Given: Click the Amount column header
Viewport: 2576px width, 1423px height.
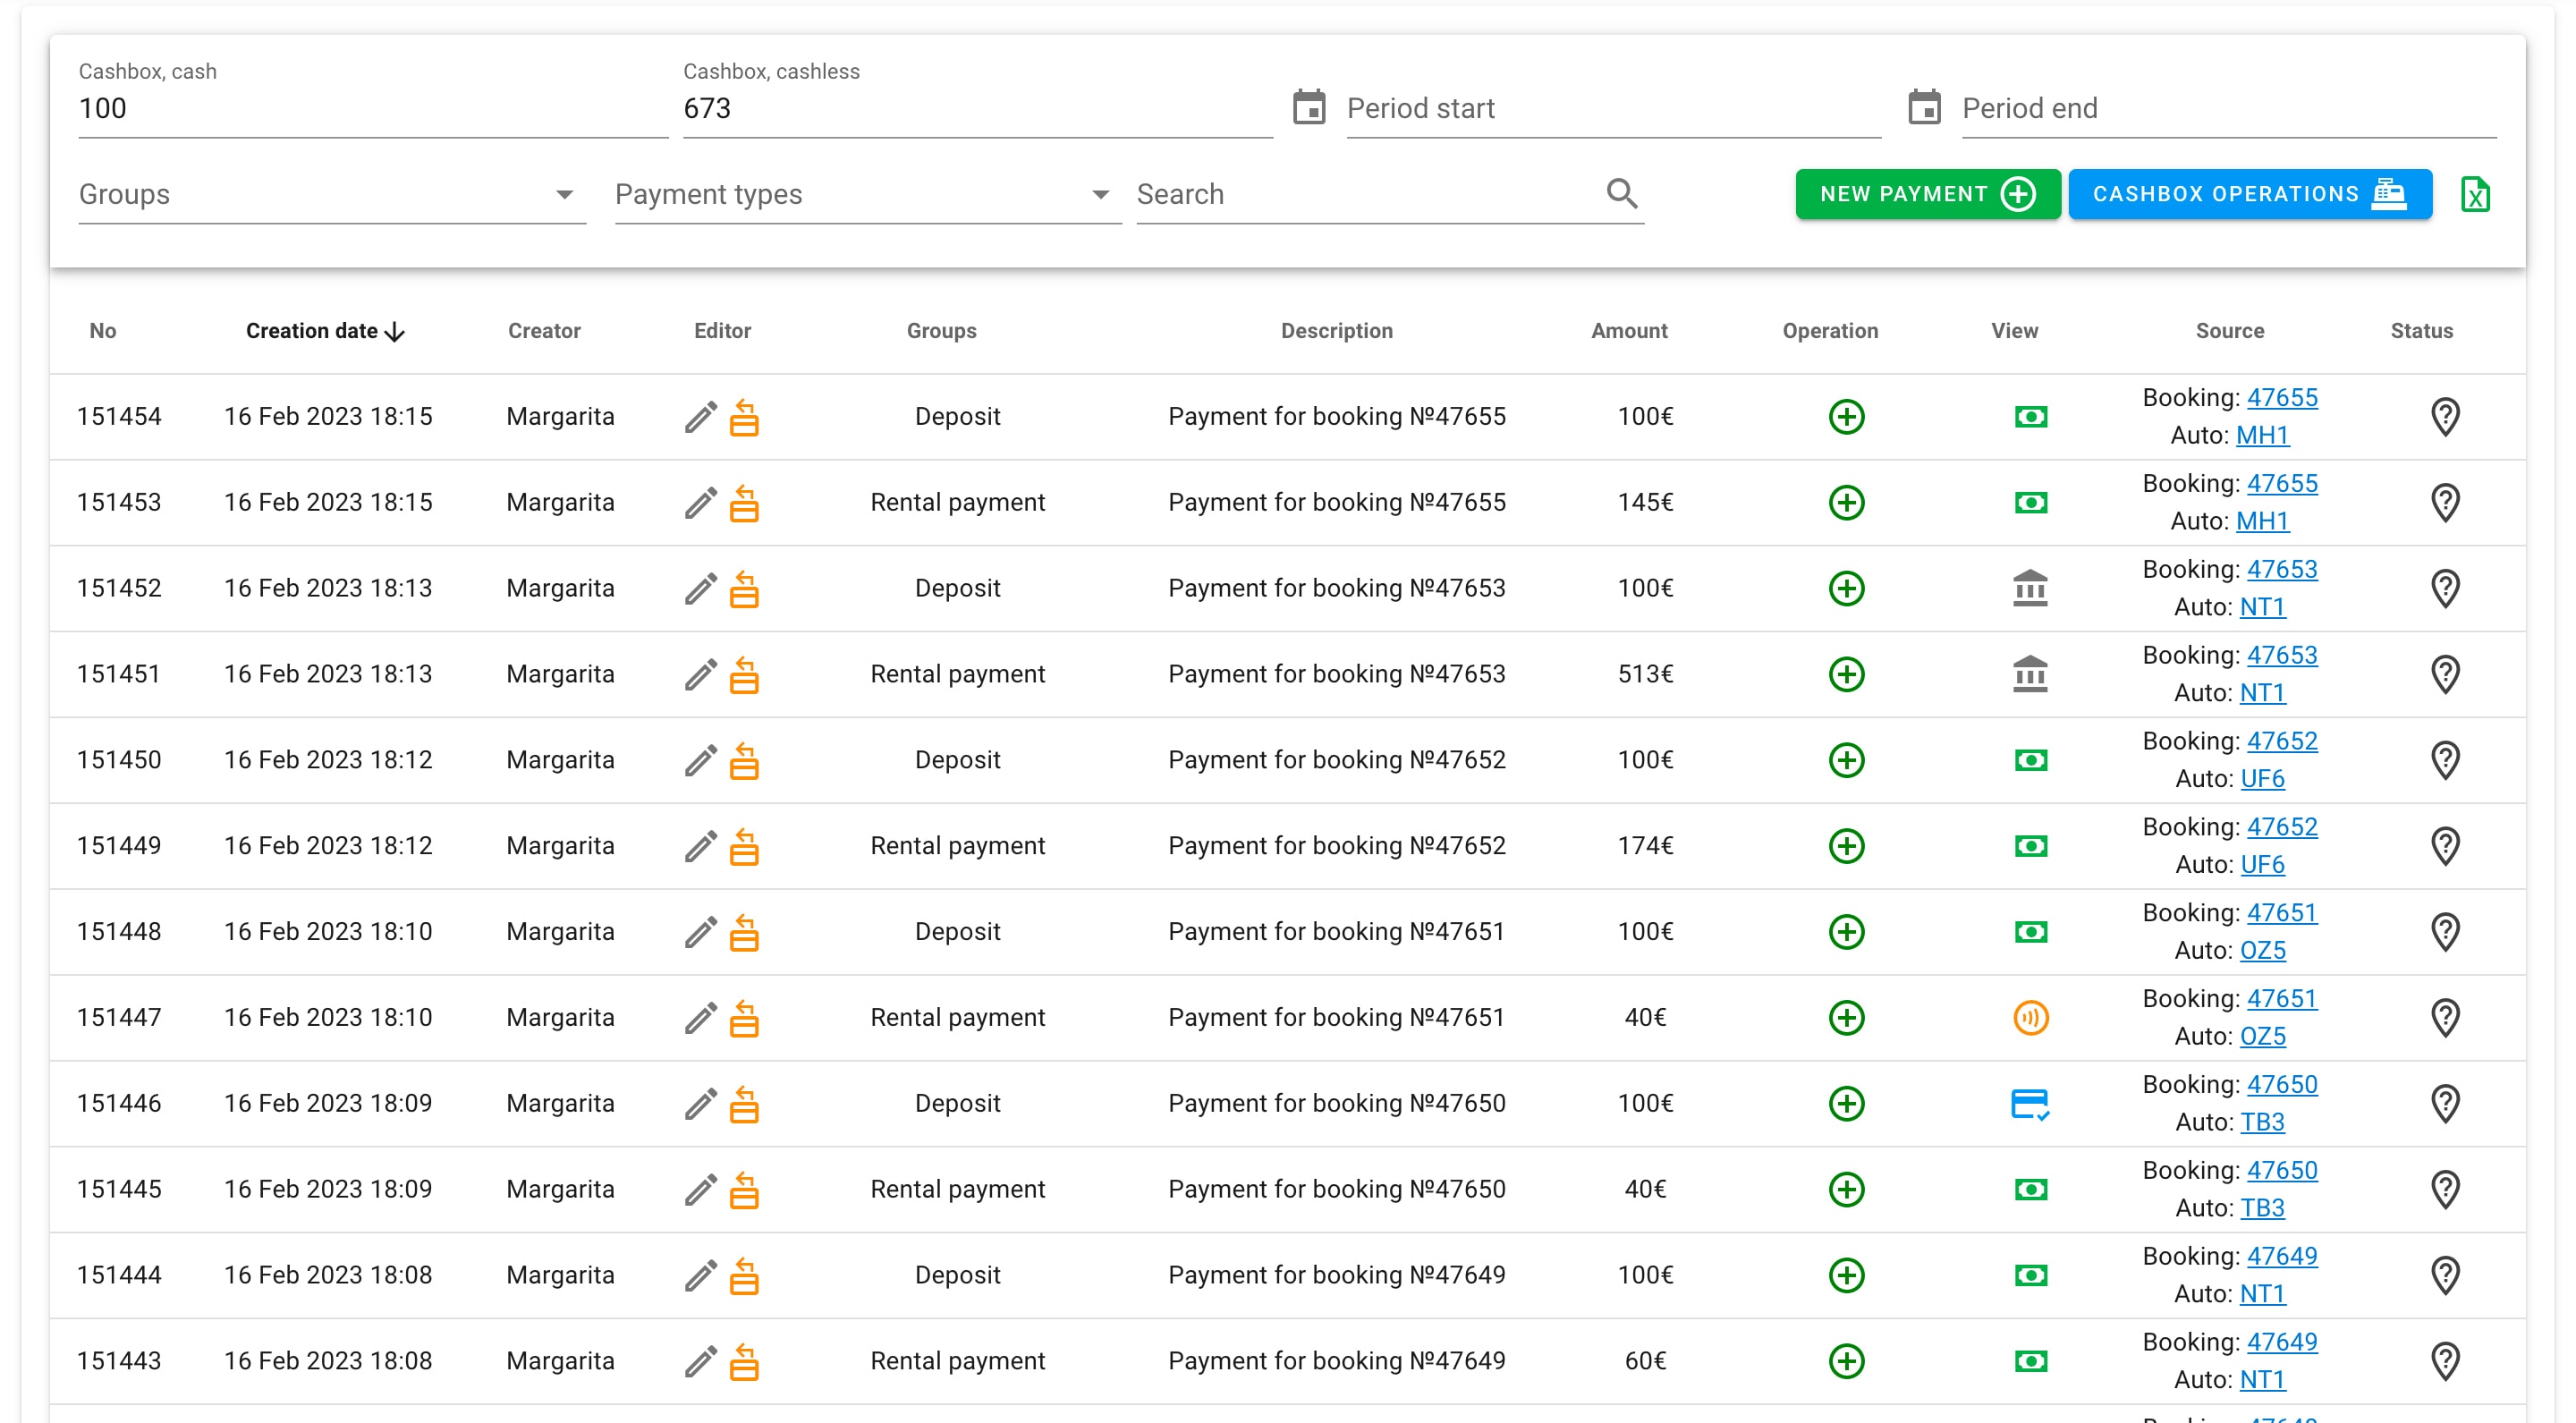Looking at the screenshot, I should [x=1629, y=331].
